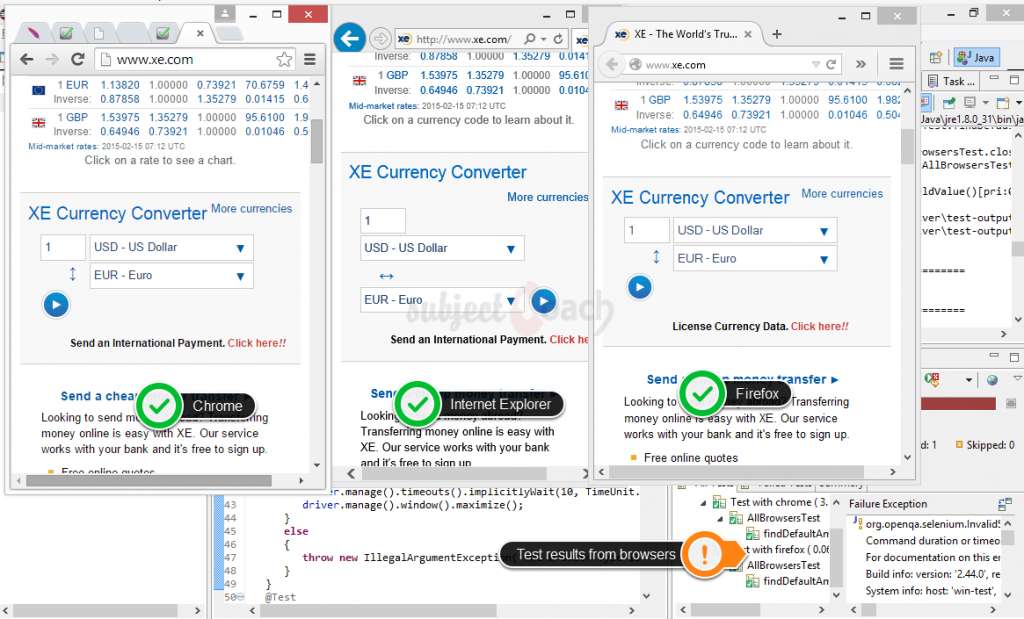
Task: Click 'More currencies' link in Firefox
Action: (842, 194)
